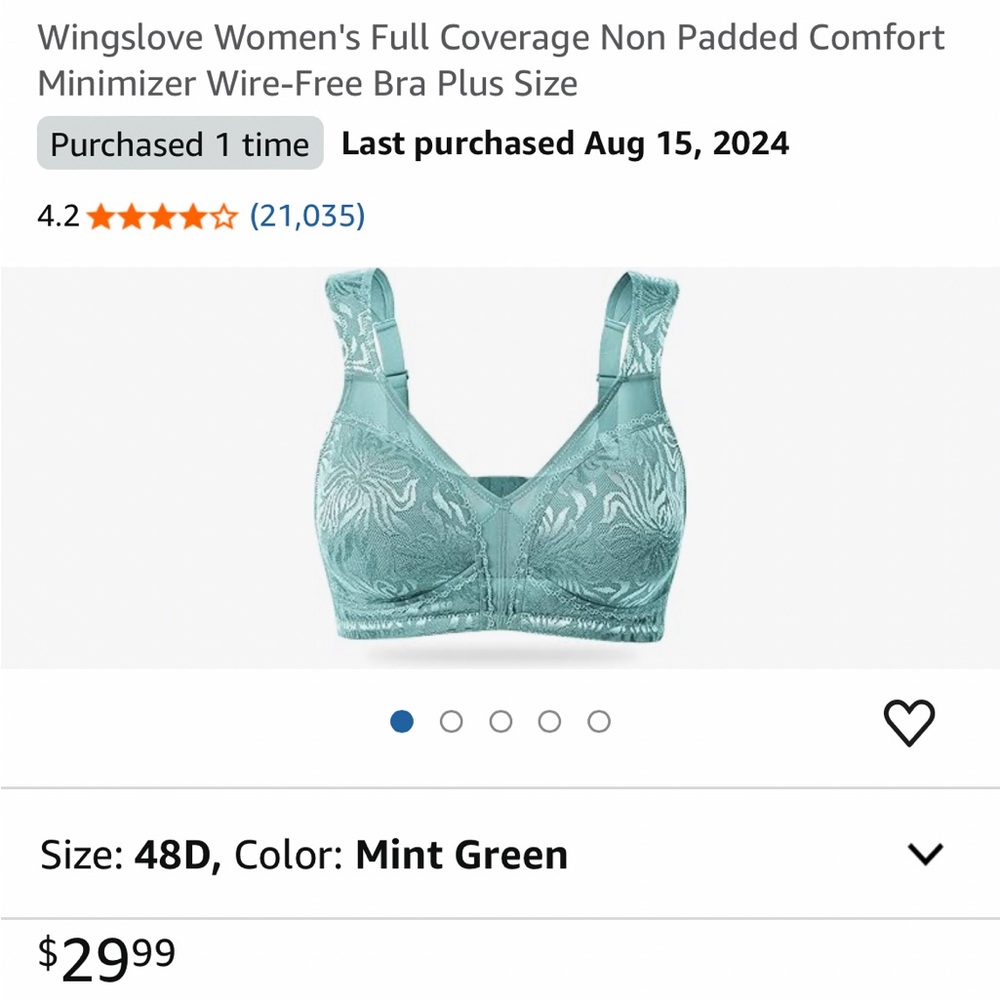Select the last image carousel dot

pyautogui.click(x=599, y=721)
